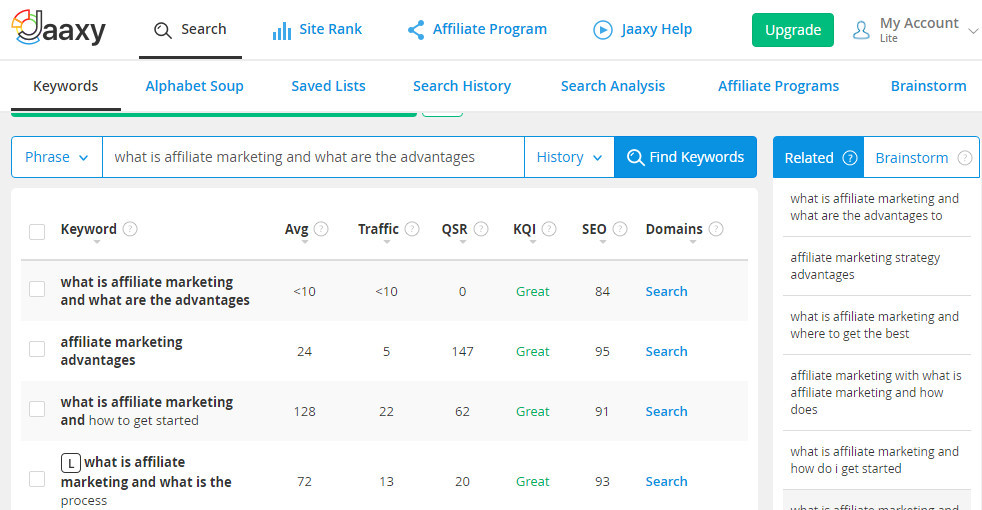Select related 'where to get the best'

pyautogui.click(x=876, y=325)
